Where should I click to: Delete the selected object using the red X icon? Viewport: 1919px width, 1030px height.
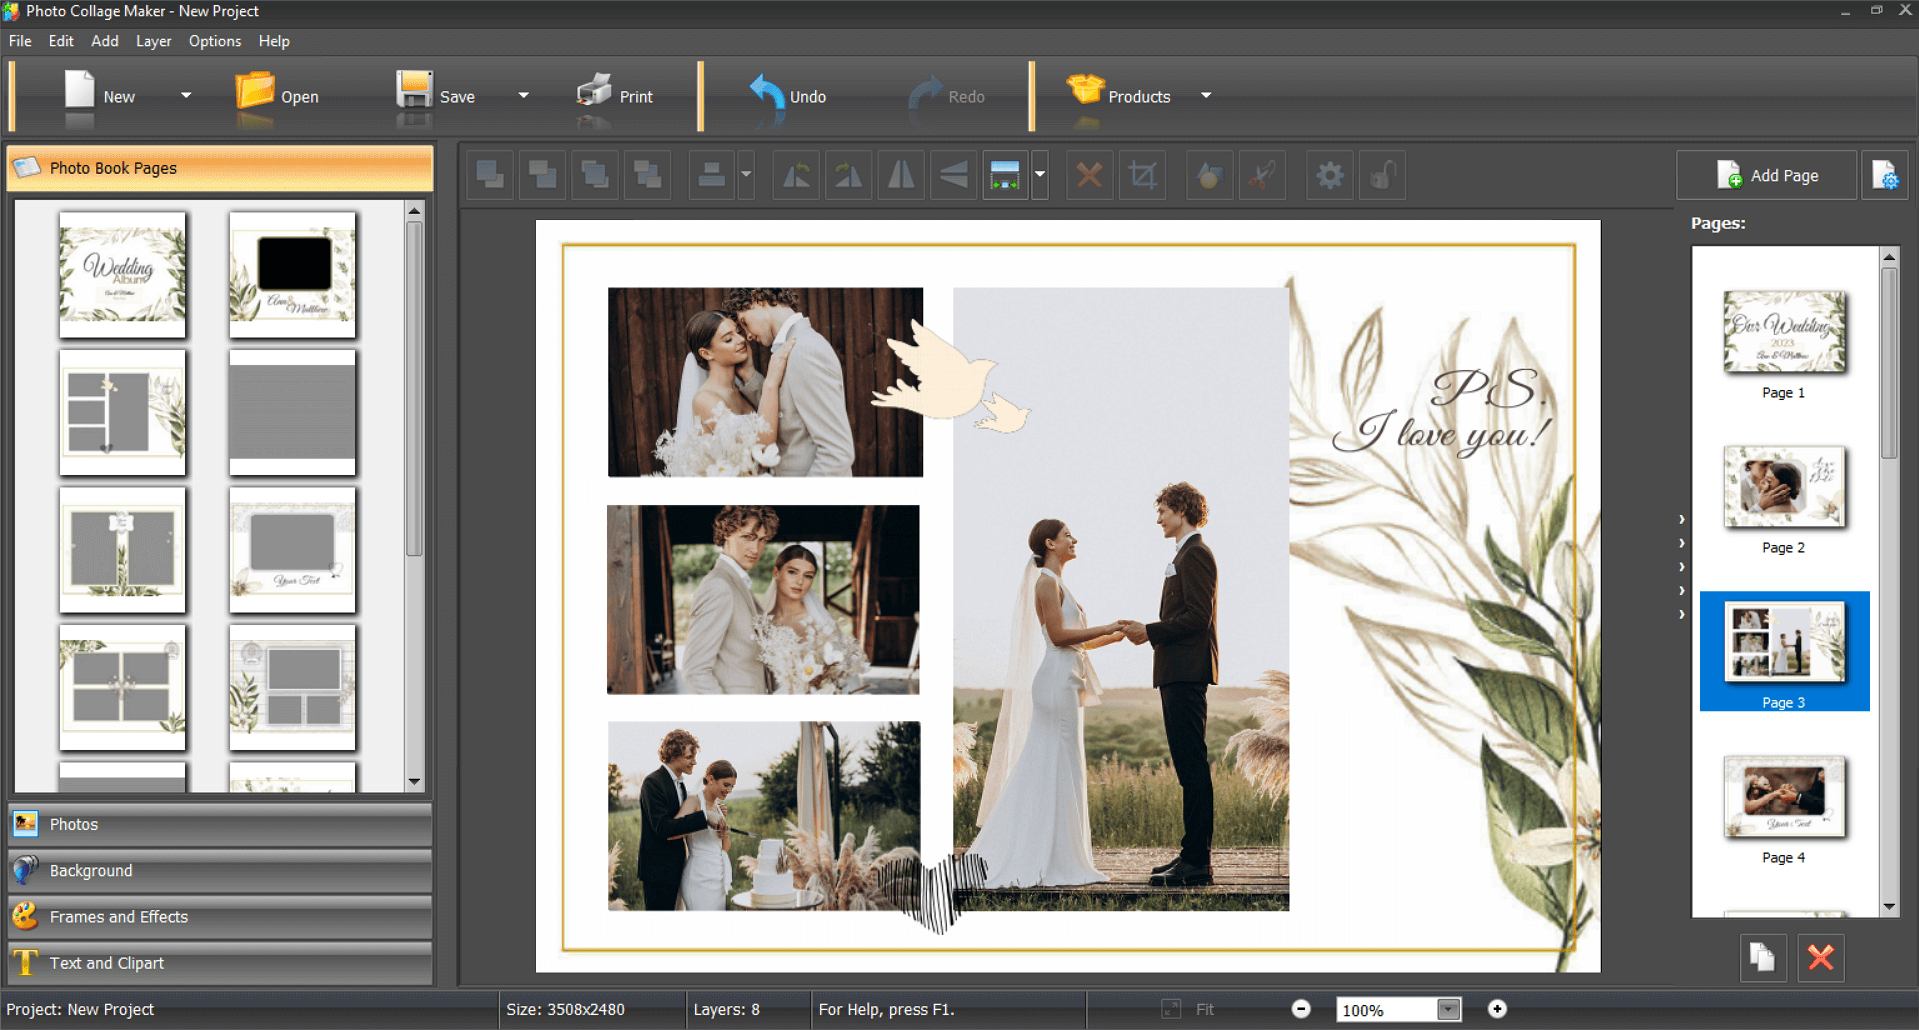tap(1089, 175)
